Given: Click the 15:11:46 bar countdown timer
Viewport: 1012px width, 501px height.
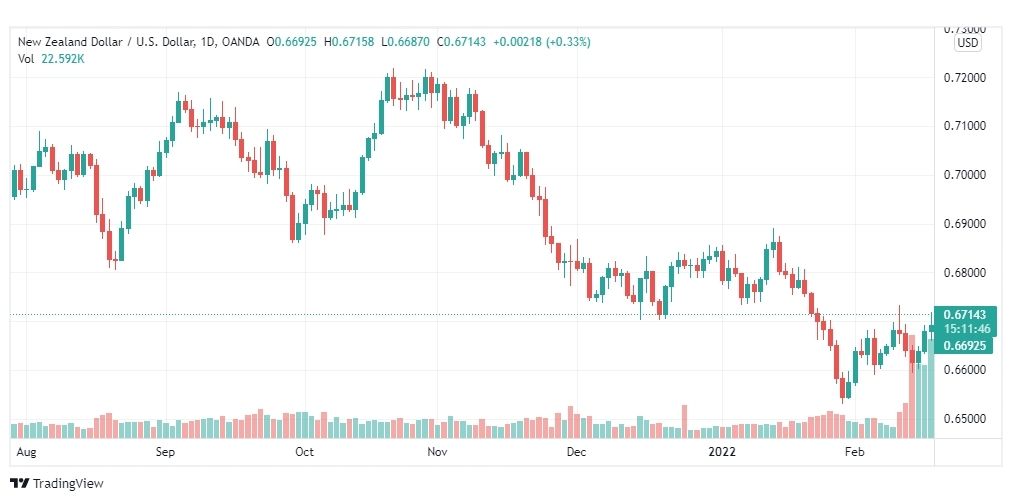Looking at the screenshot, I should (x=966, y=329).
